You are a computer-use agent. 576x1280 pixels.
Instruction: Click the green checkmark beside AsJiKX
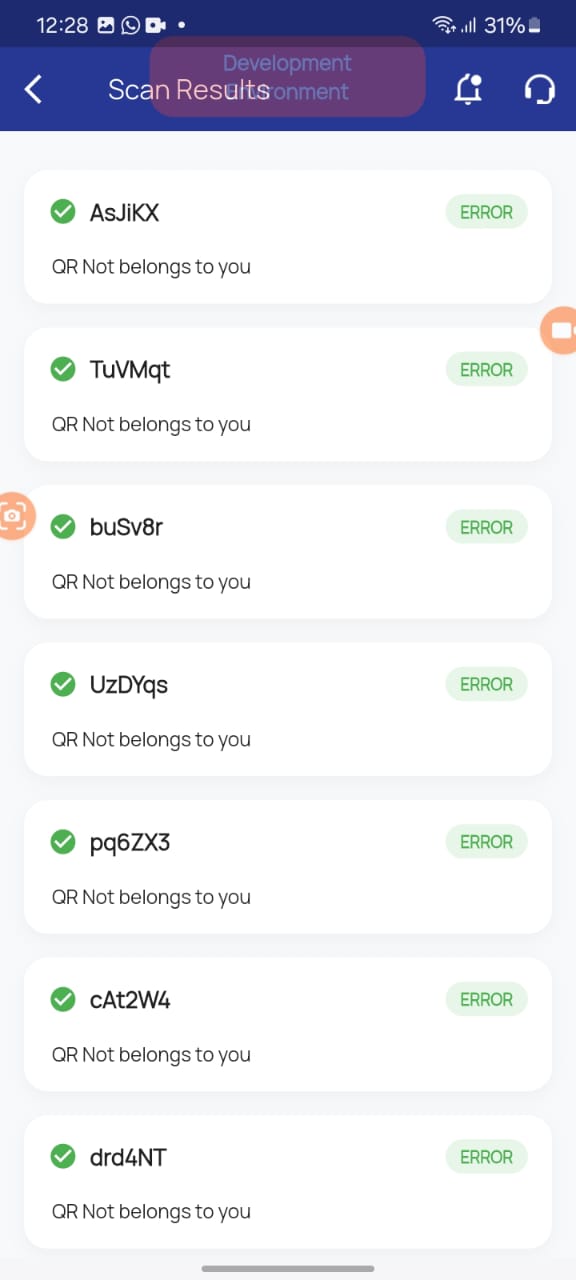pos(63,212)
